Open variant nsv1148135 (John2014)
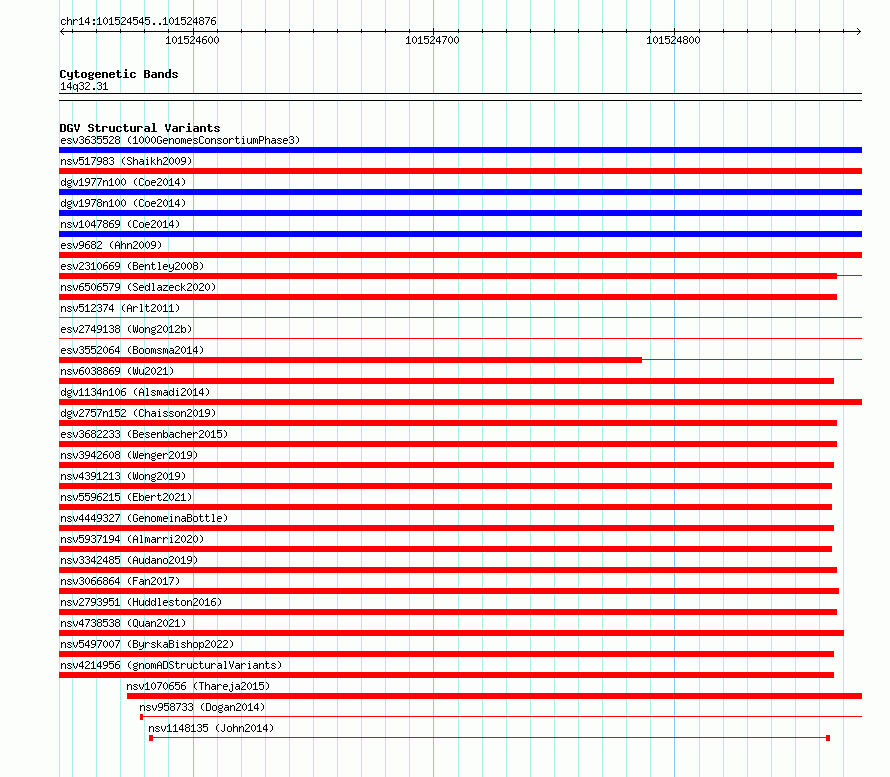Image resolution: width=890 pixels, height=777 pixels. coord(211,728)
